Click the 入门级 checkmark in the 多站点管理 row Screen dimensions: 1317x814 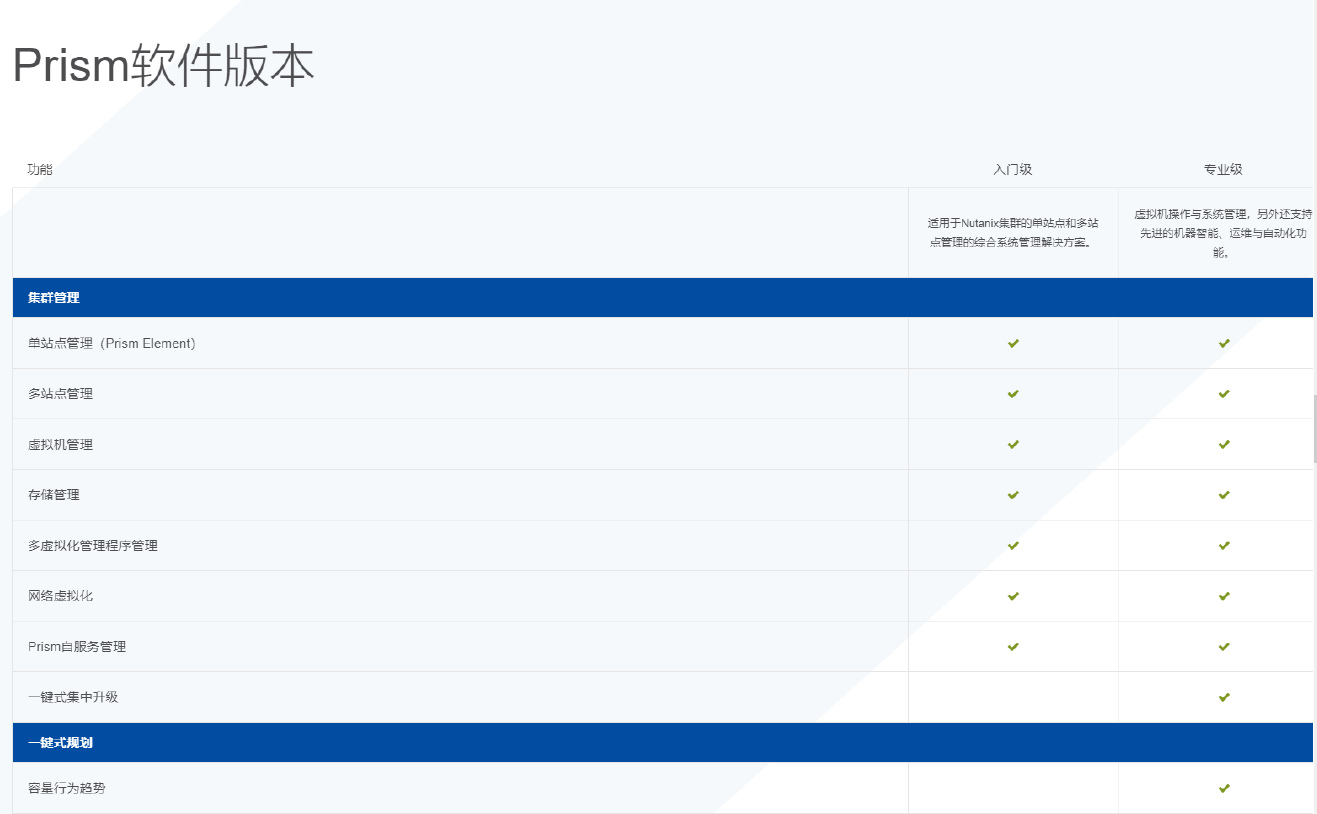pos(1013,394)
